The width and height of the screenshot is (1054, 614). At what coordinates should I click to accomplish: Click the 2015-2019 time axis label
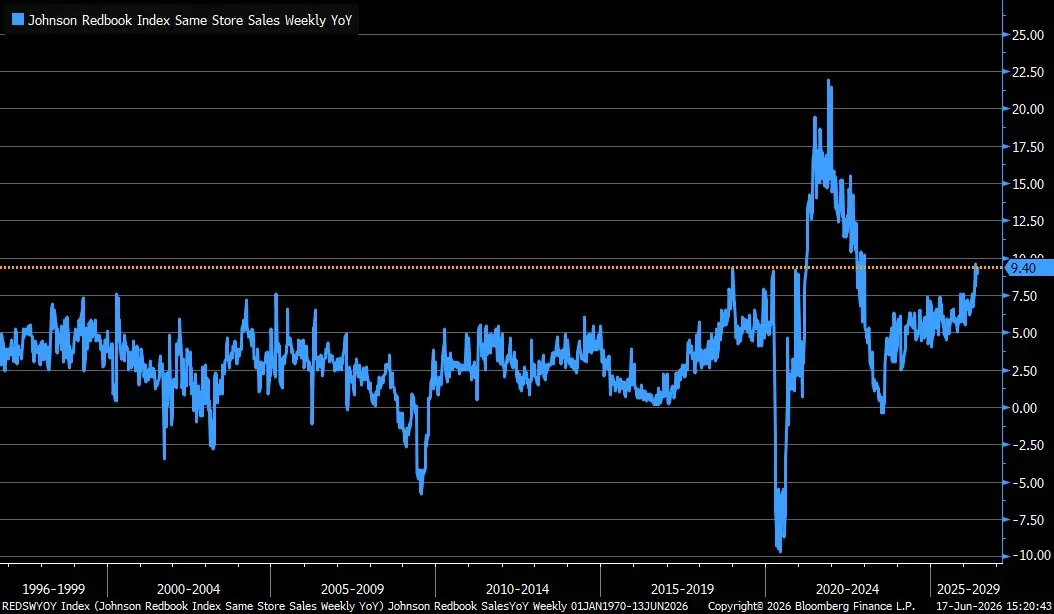pyautogui.click(x=682, y=590)
